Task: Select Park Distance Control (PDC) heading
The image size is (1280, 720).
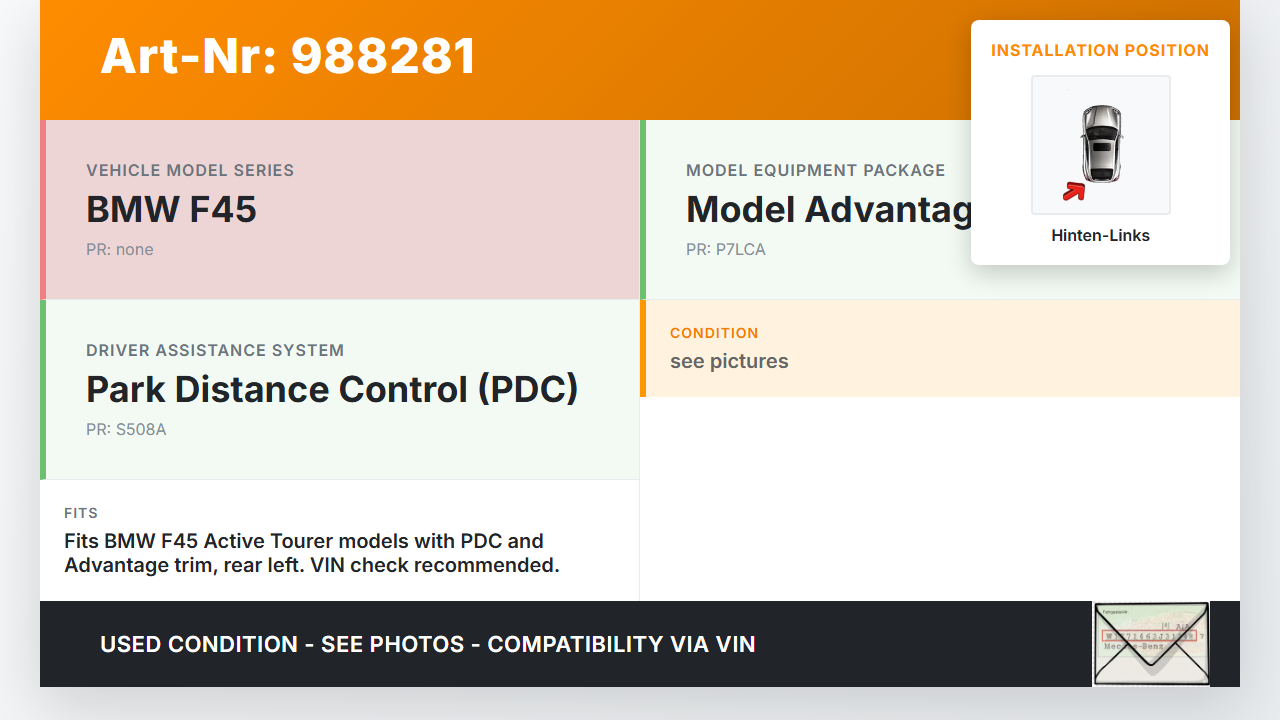Action: pos(332,389)
